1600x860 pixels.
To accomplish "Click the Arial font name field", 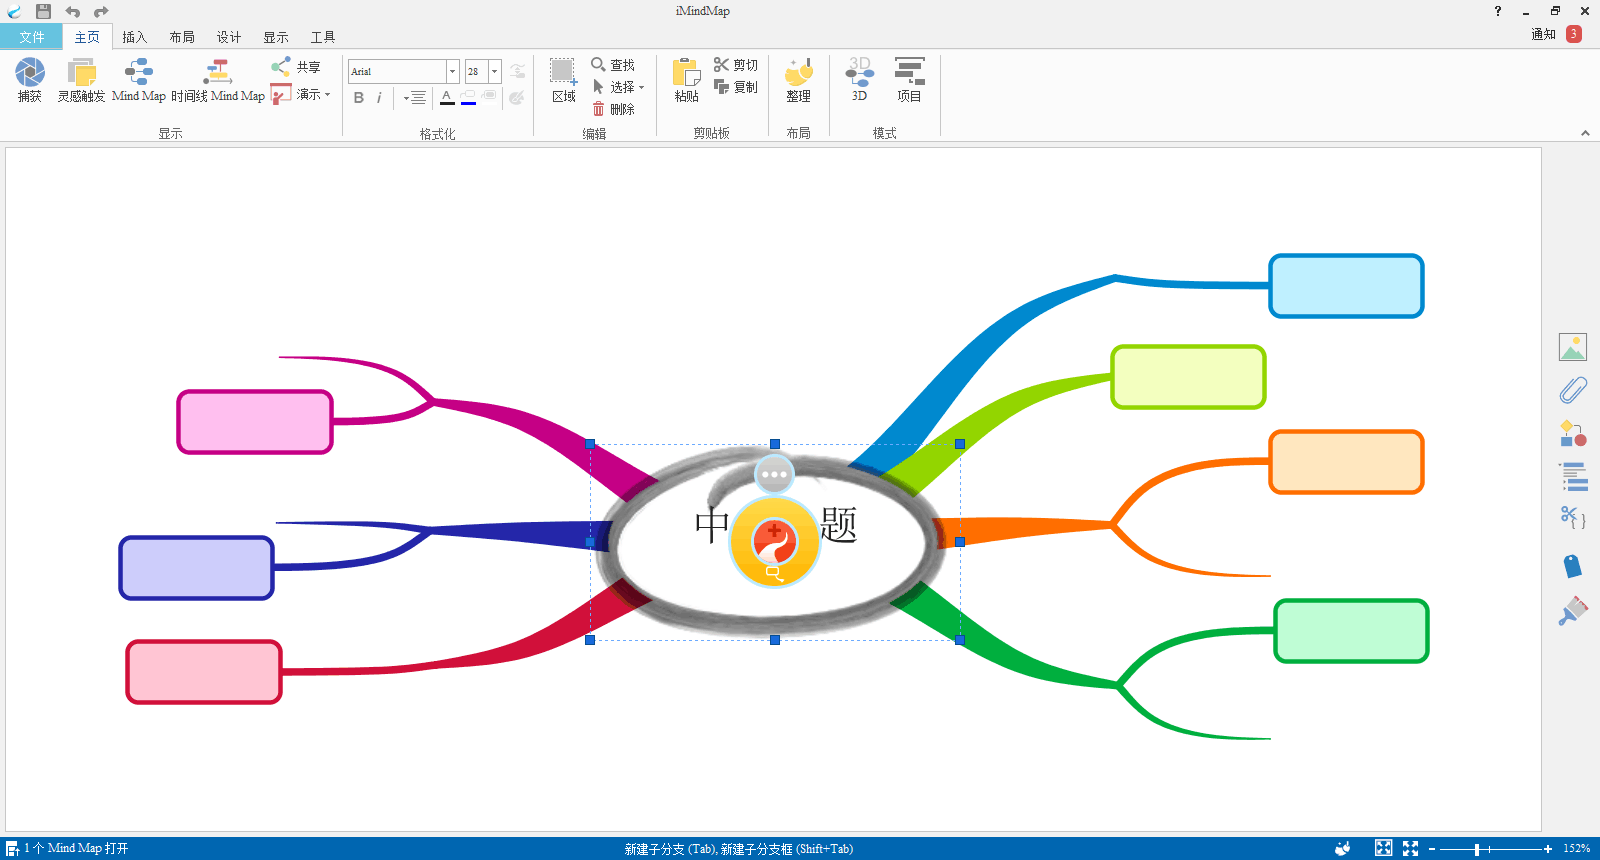I will pos(397,72).
